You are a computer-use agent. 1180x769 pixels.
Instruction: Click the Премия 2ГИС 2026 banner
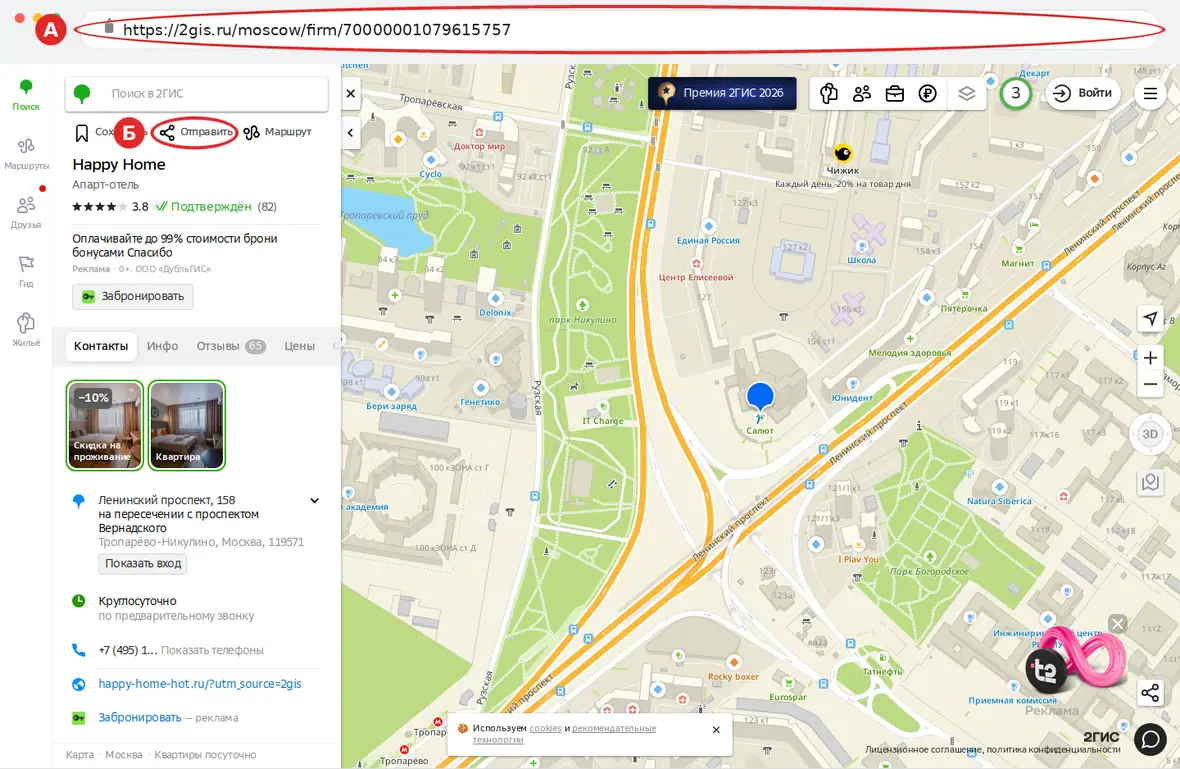coord(722,93)
